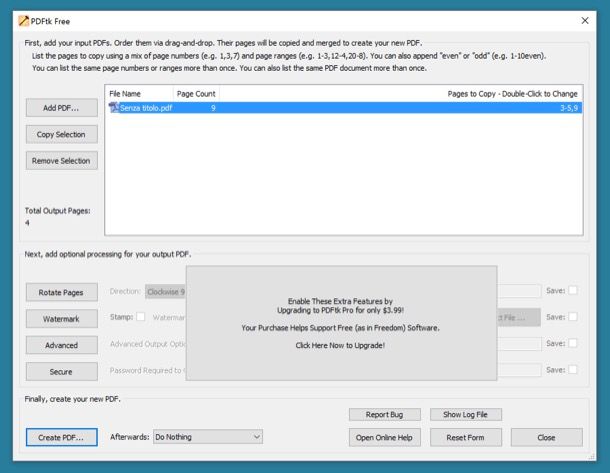Sort list by File Name column header
The height and width of the screenshot is (473, 610).
pos(125,93)
